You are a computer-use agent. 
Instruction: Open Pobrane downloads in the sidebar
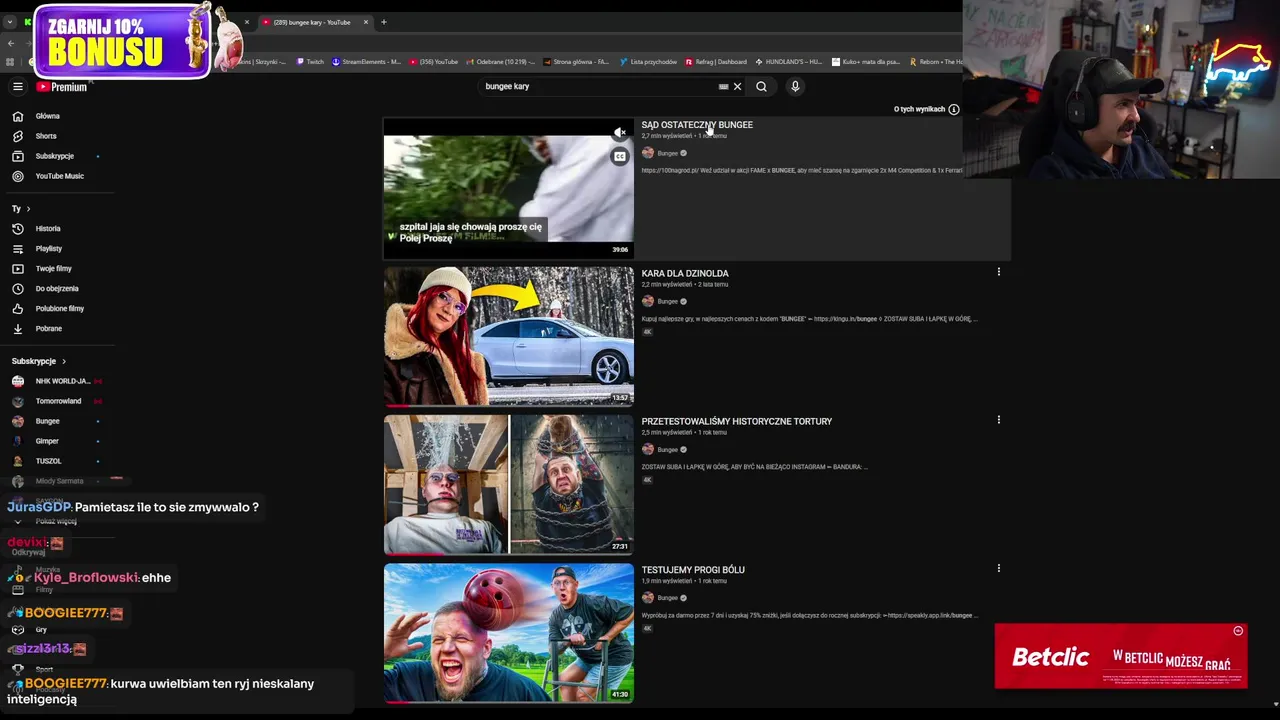coord(48,329)
